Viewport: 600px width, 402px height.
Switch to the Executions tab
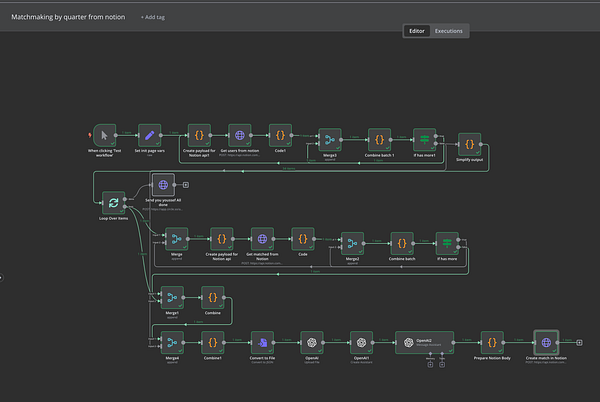[x=448, y=31]
